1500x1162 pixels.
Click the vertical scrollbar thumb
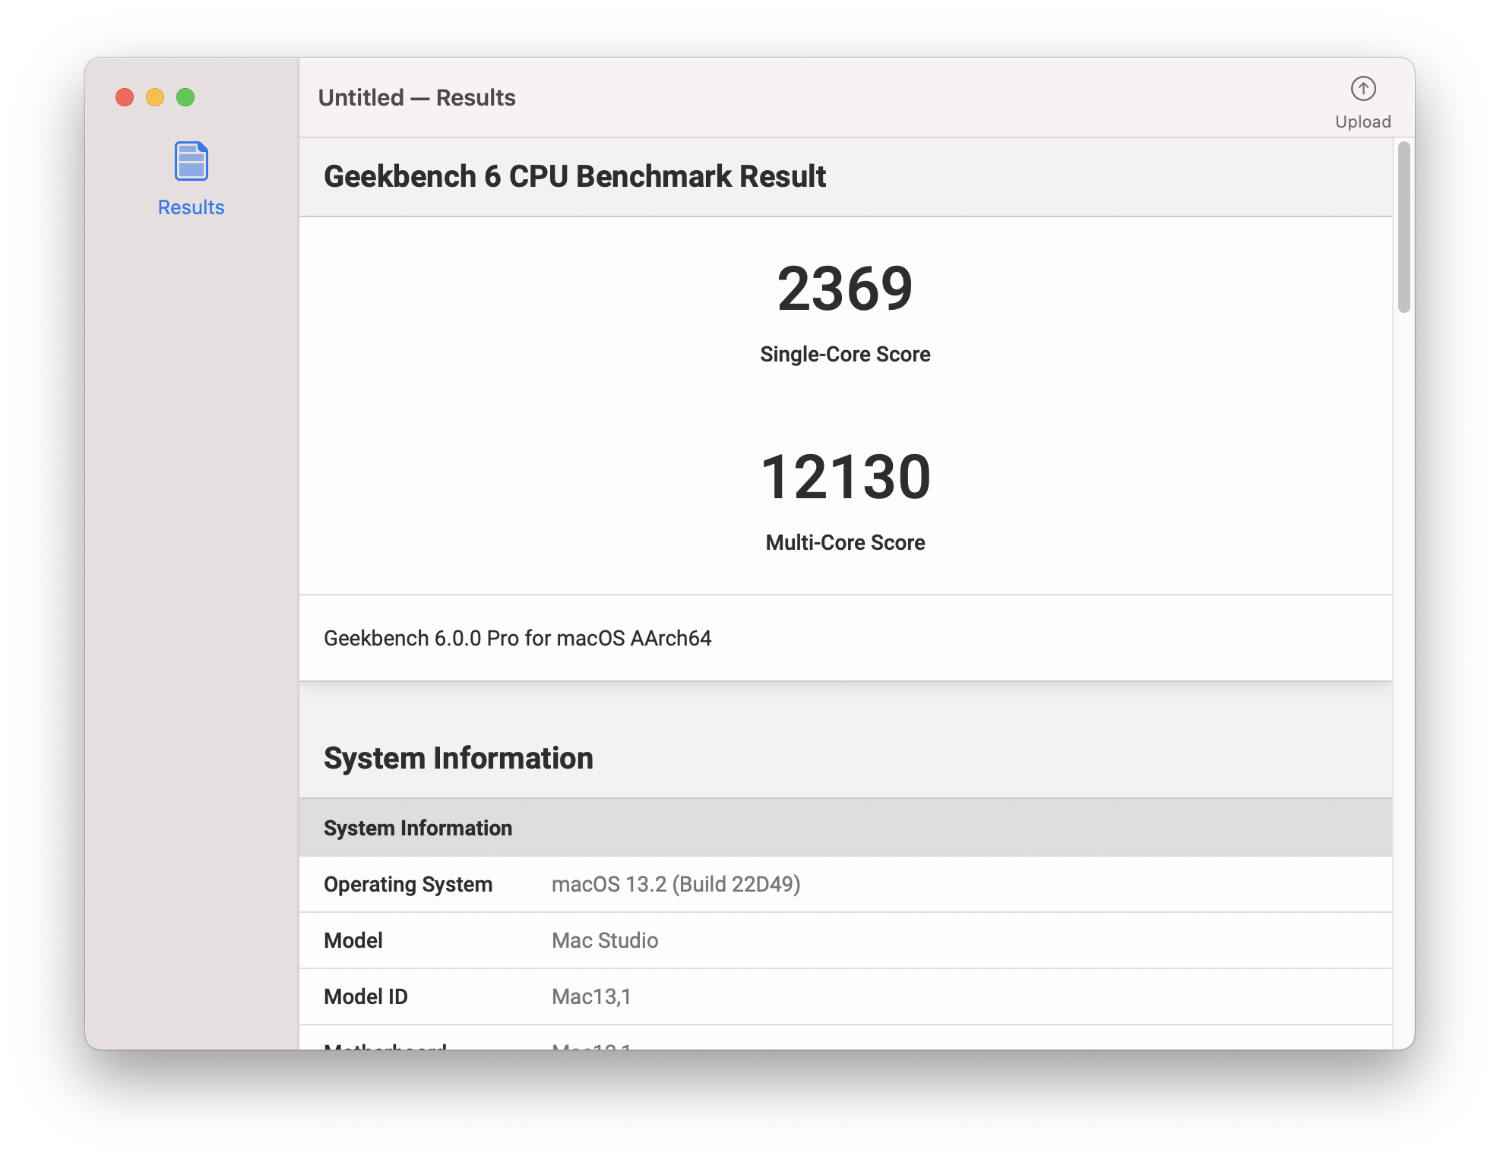pos(1404,228)
